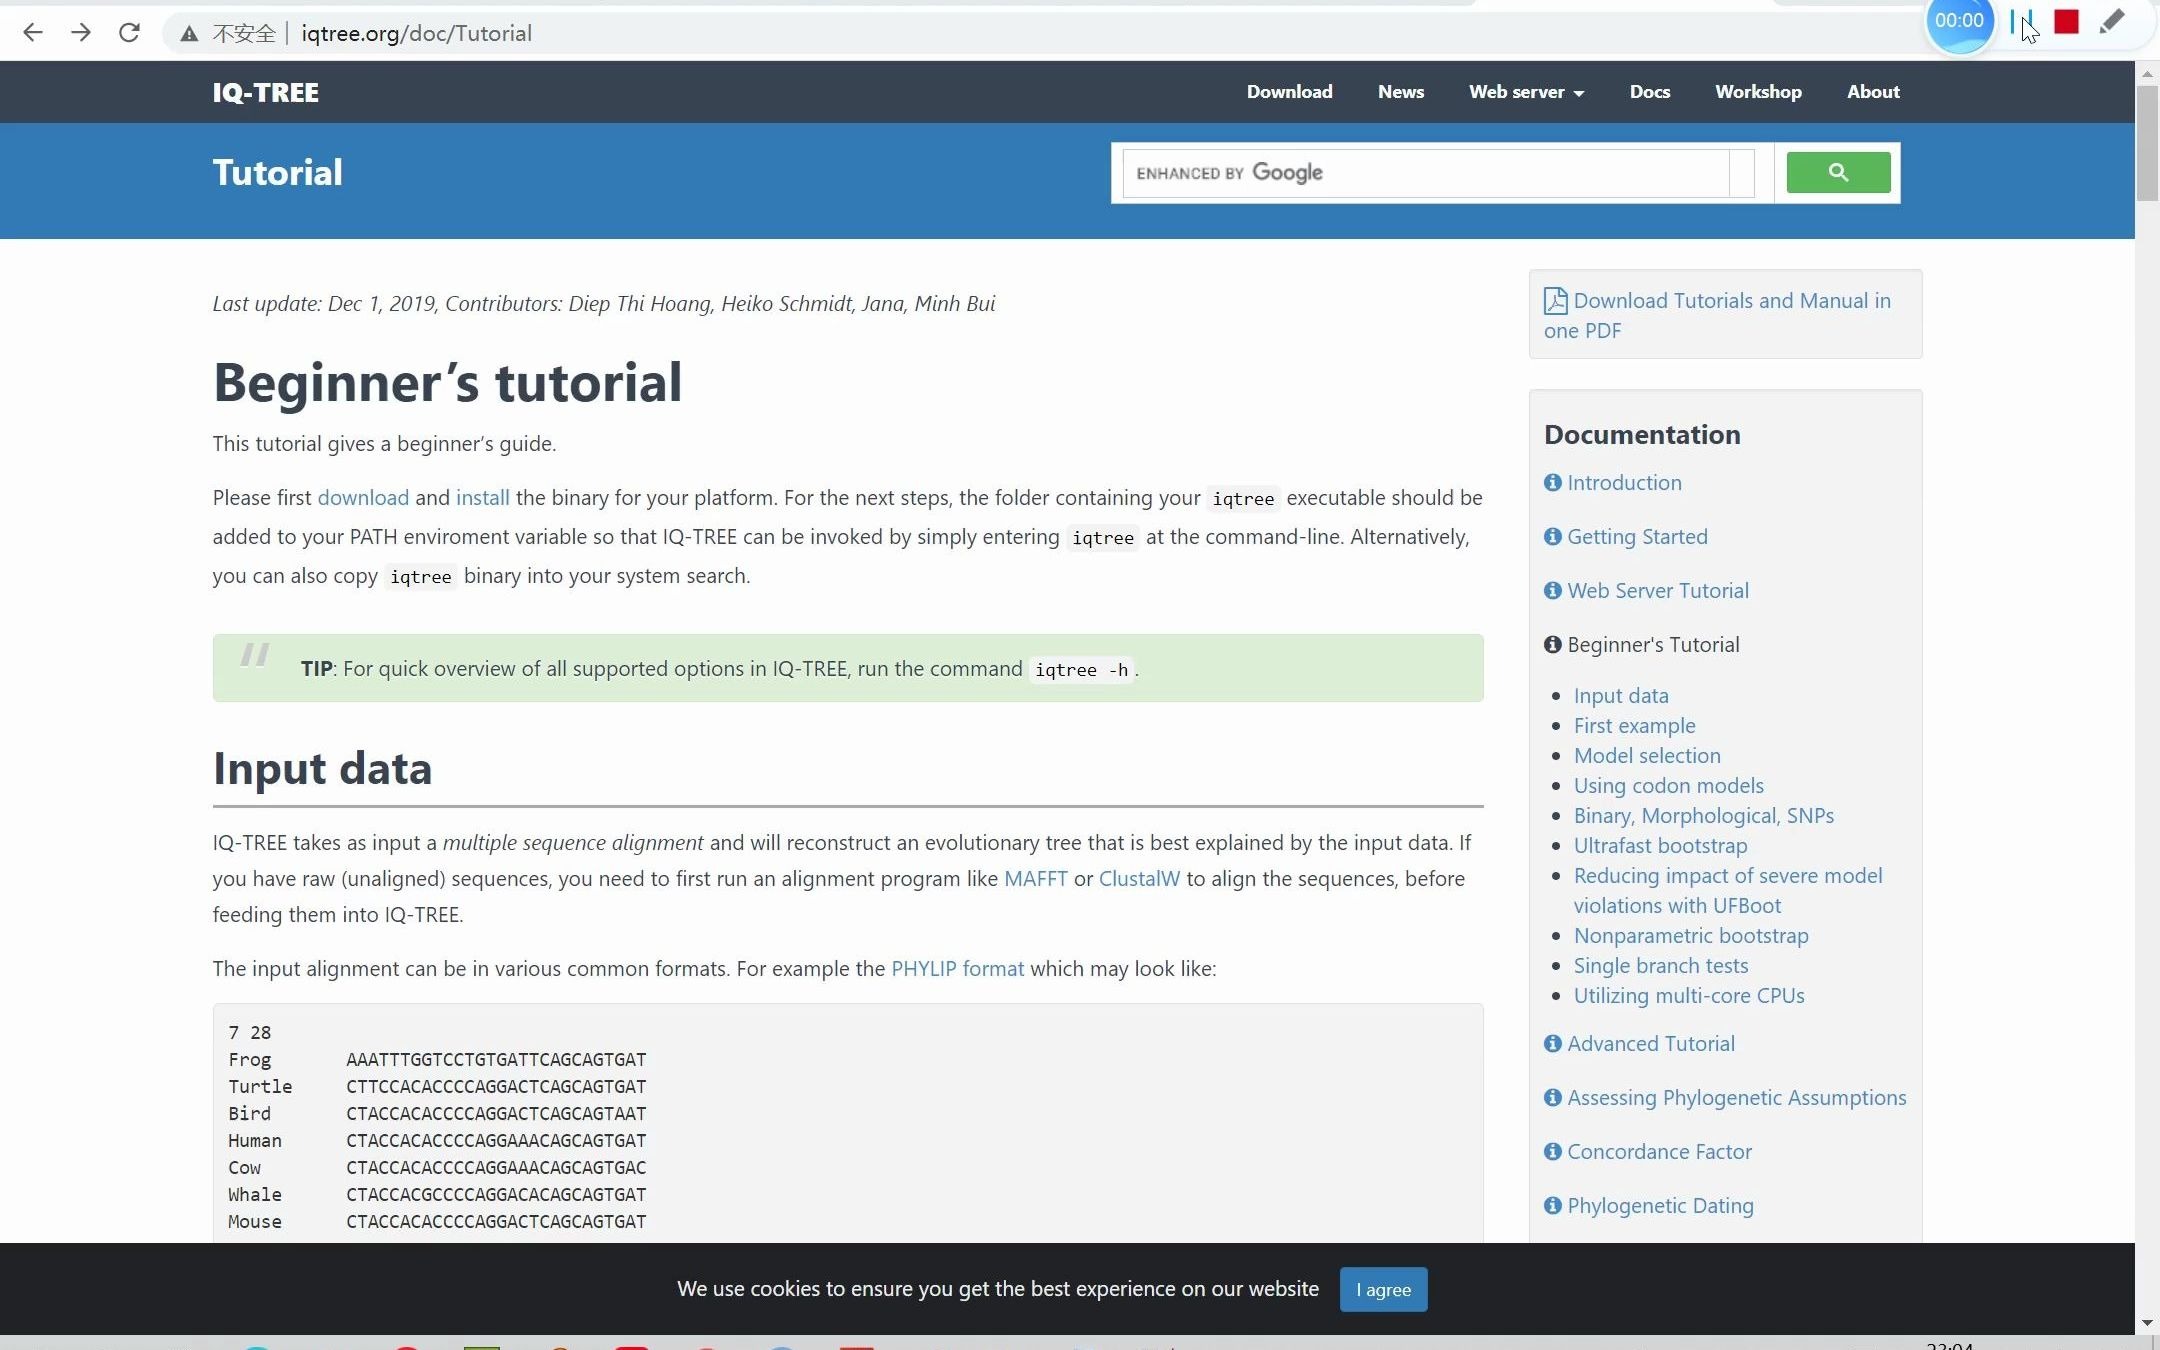Open the ClustalW link
Screen dimensions: 2160x1350
(x=1139, y=879)
